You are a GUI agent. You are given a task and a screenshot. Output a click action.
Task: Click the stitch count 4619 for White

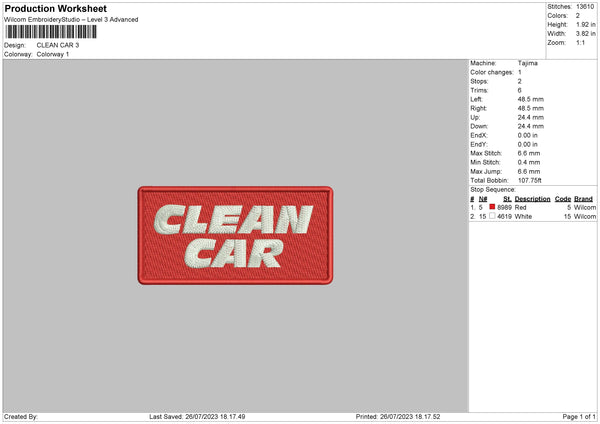coord(505,217)
